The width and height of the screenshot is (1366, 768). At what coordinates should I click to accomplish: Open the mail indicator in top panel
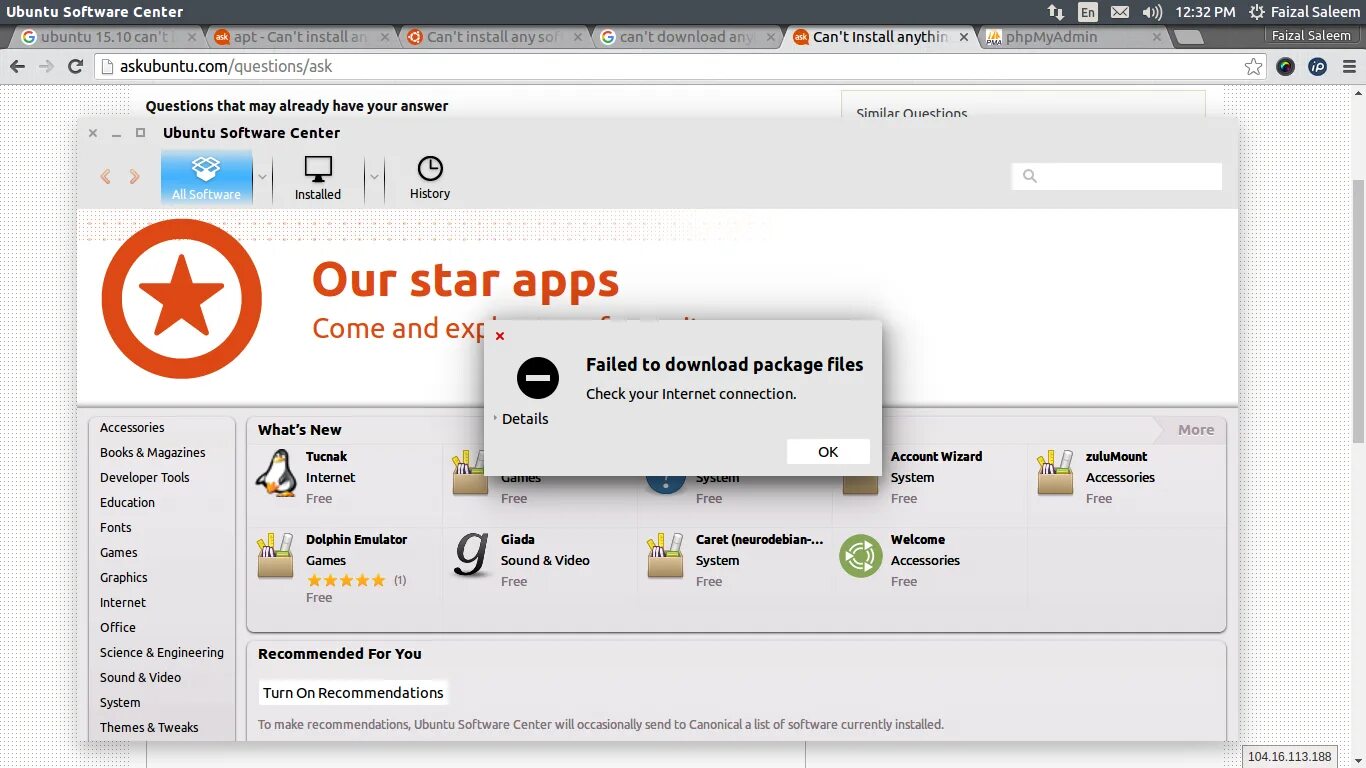[1120, 12]
